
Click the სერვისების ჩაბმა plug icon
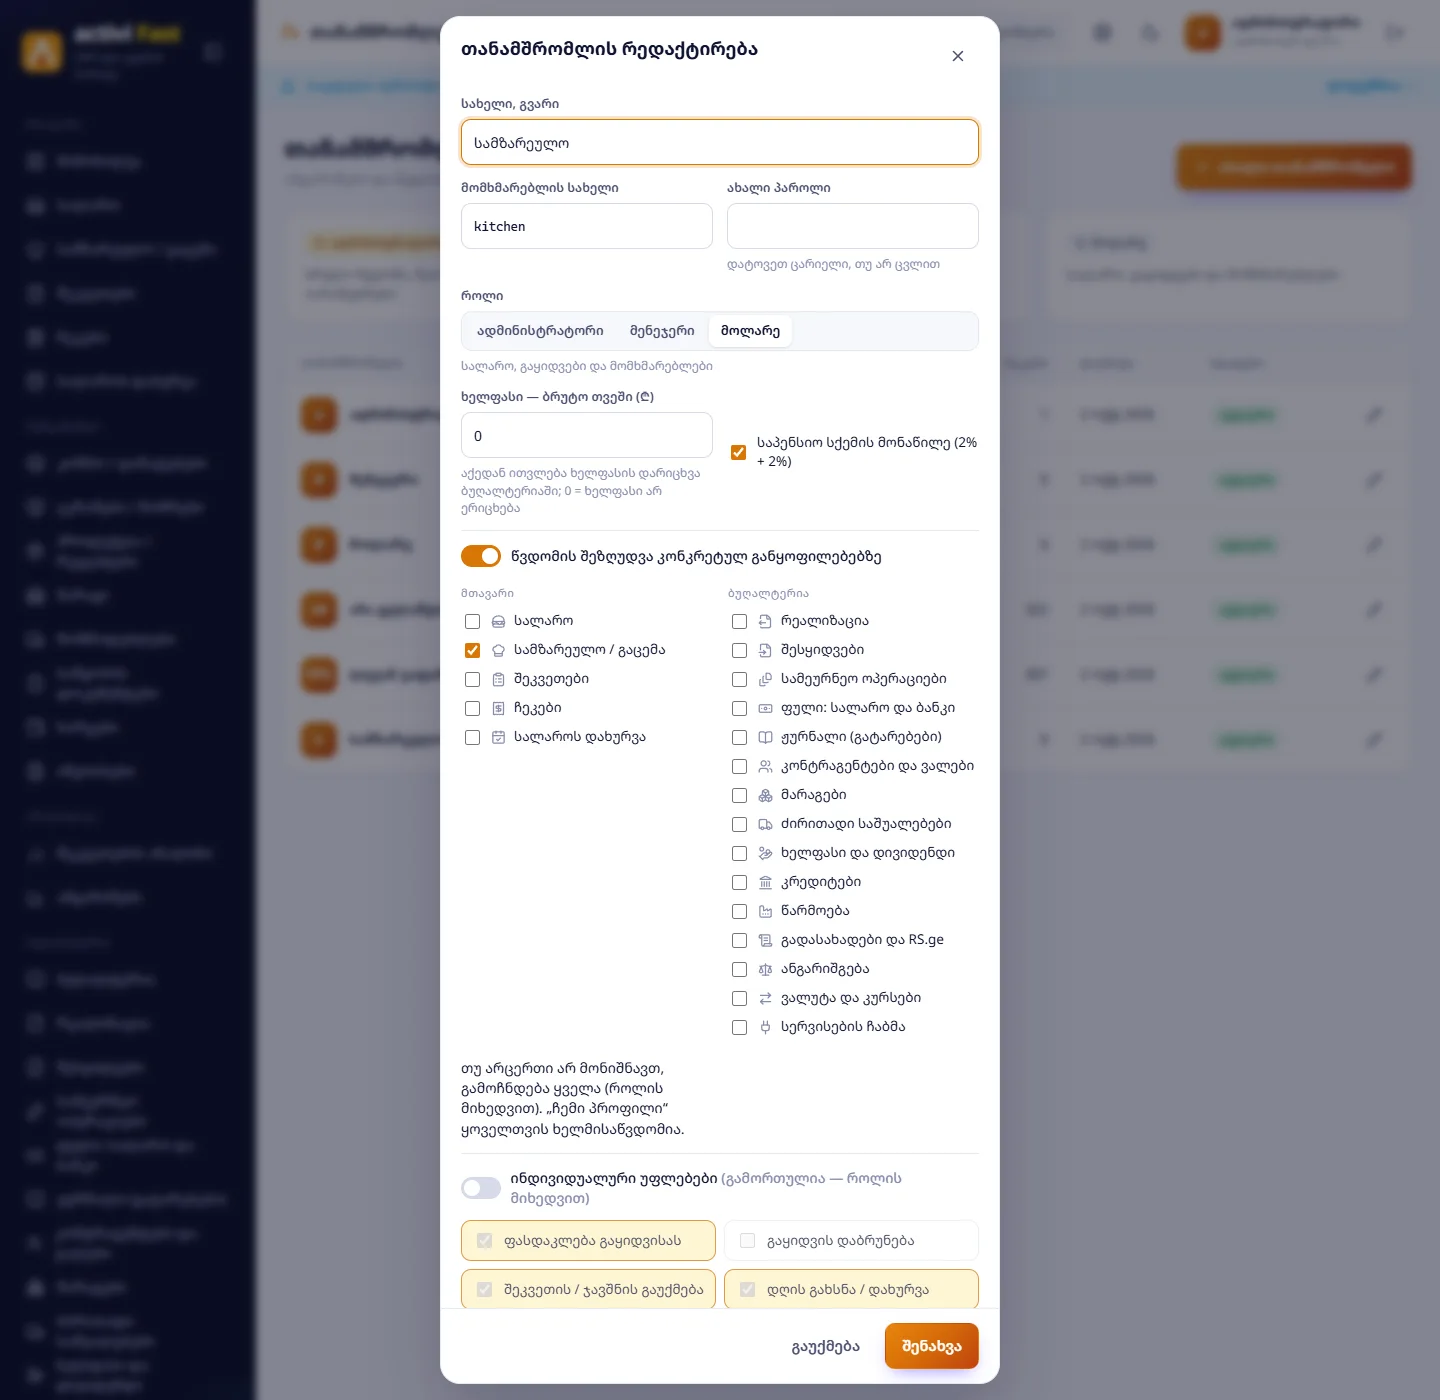tap(765, 1027)
